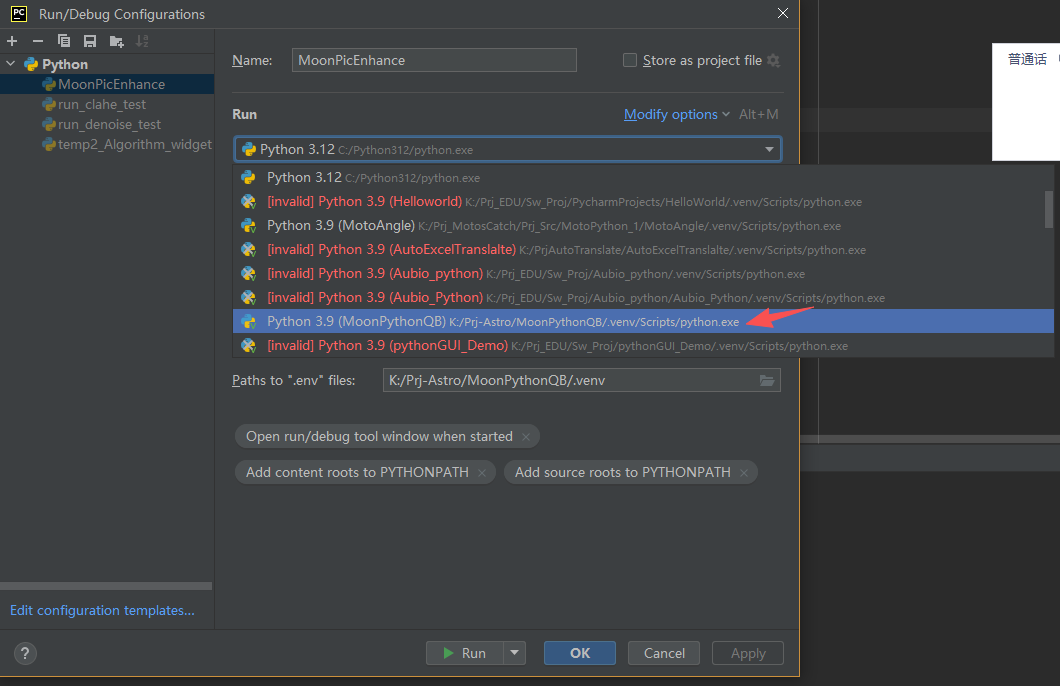This screenshot has width=1060, height=686.
Task: Remove the selected configuration
Action: coord(38,41)
